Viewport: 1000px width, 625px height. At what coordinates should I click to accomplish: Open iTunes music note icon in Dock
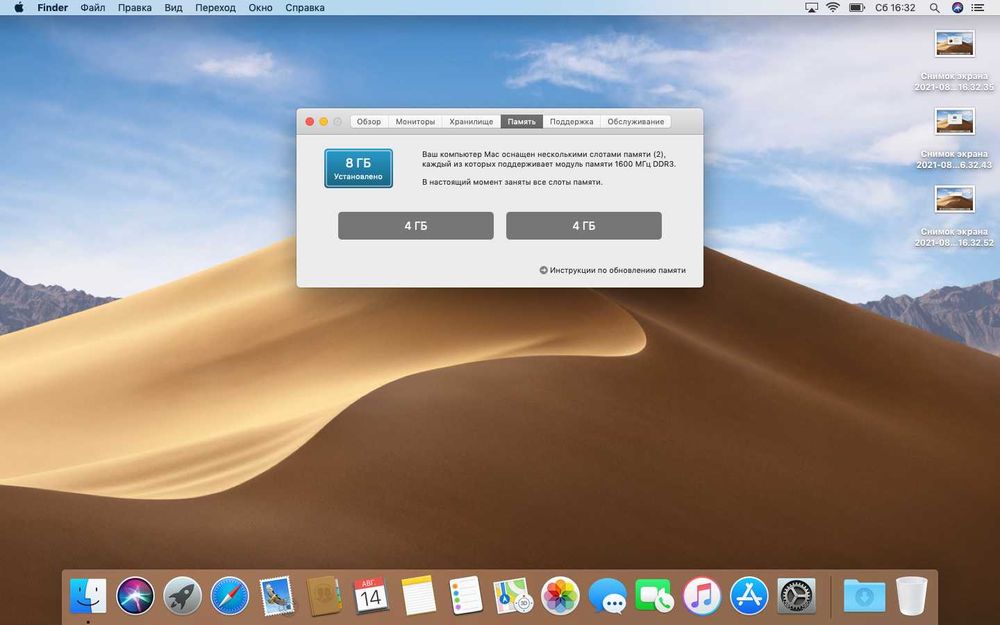[702, 596]
